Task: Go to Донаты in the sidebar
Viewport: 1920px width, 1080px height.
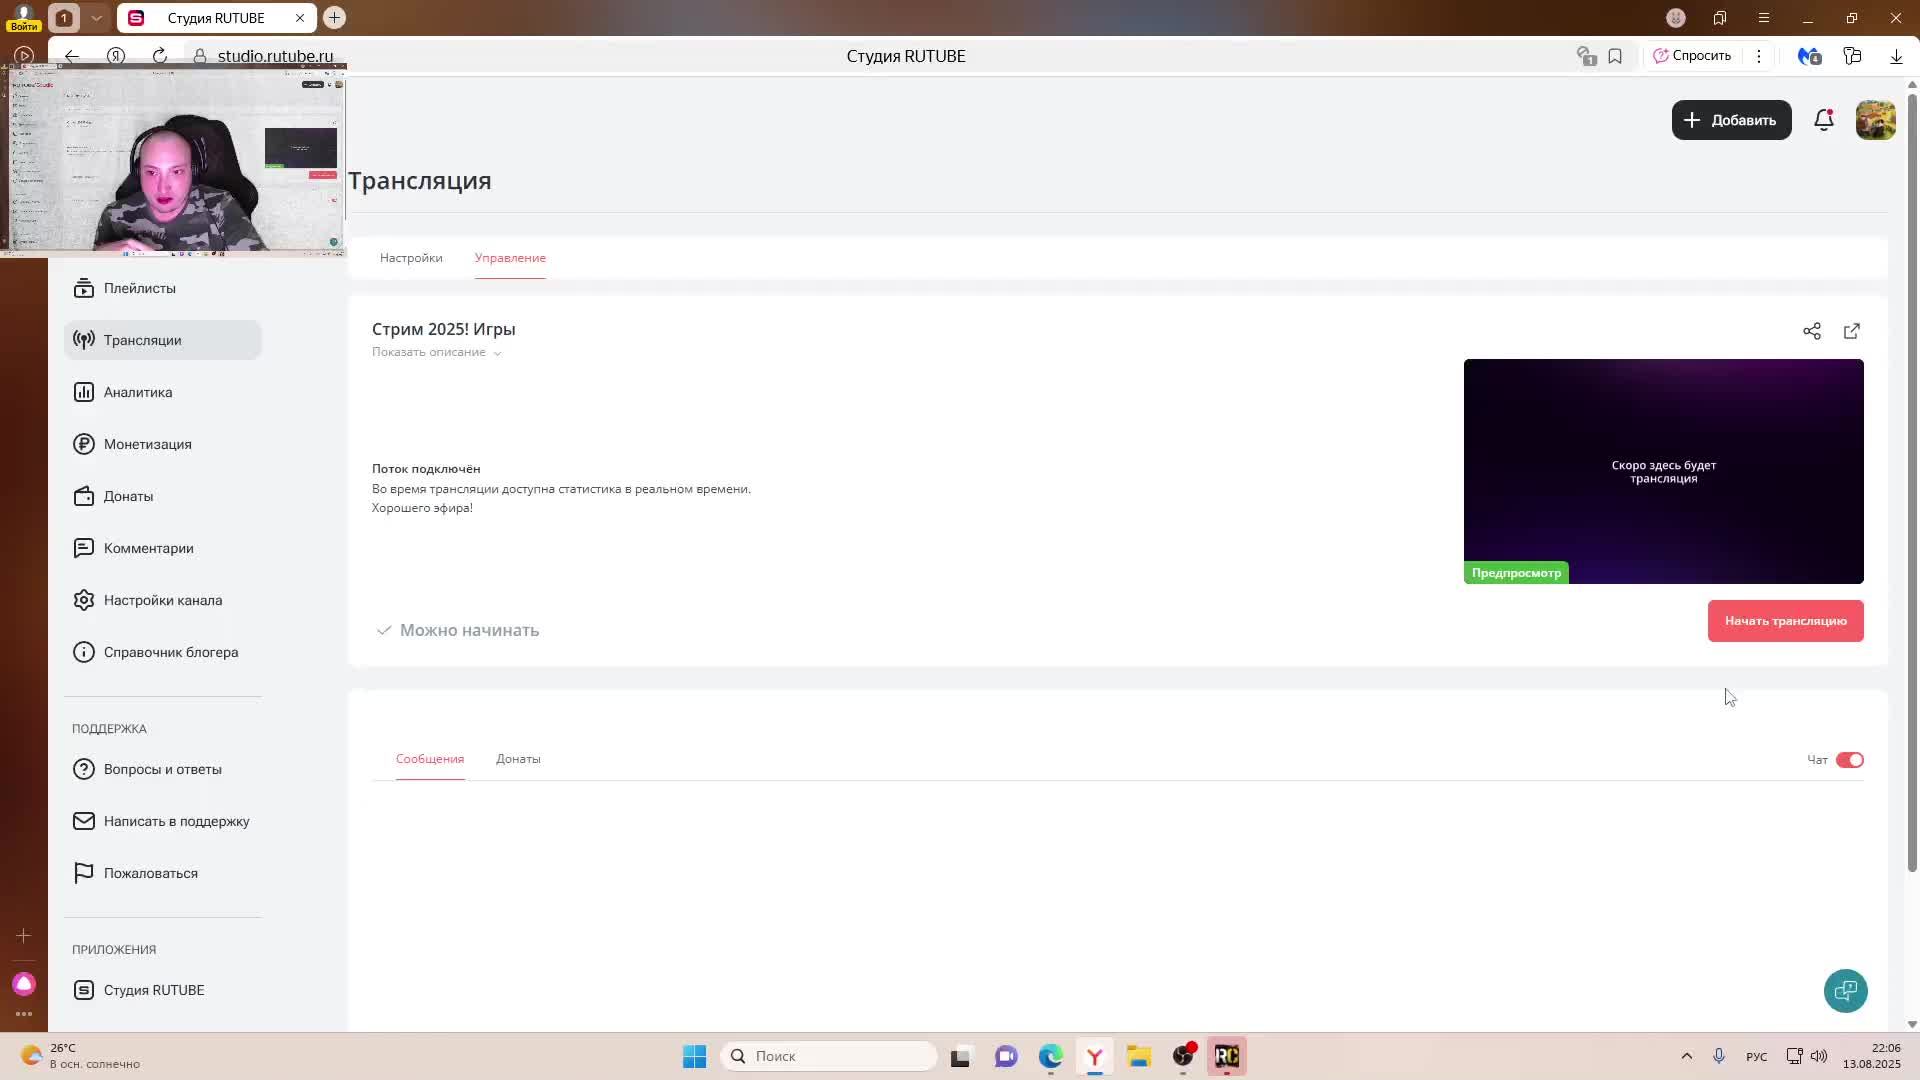Action: tap(128, 496)
